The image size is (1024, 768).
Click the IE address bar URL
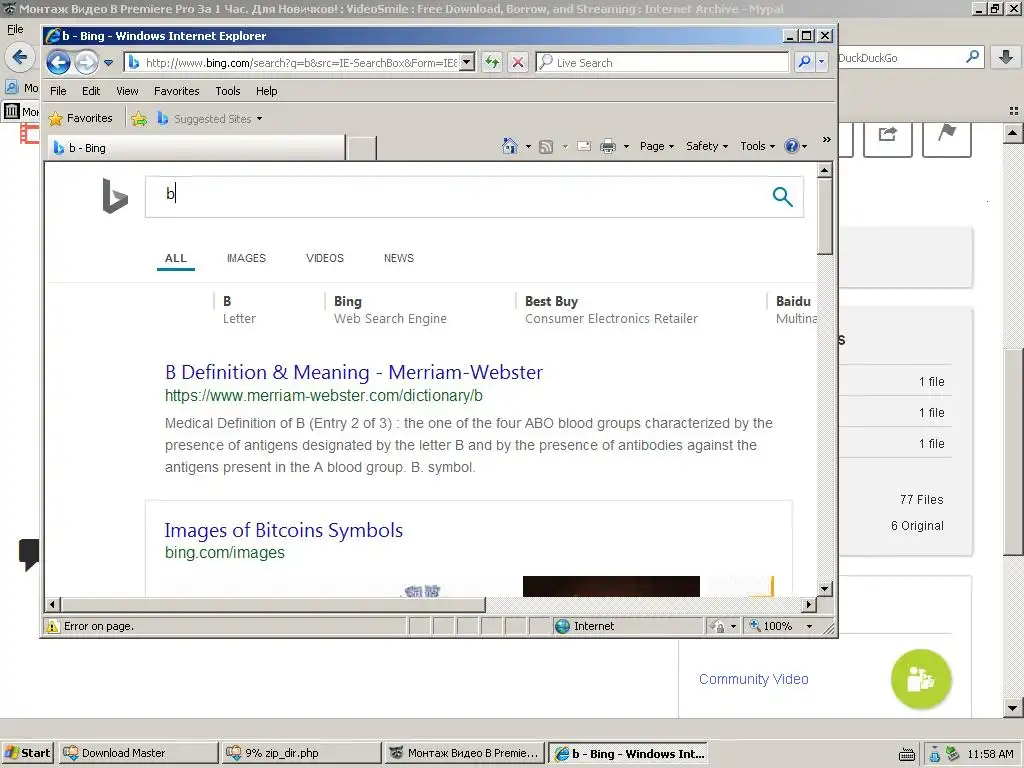(300, 63)
